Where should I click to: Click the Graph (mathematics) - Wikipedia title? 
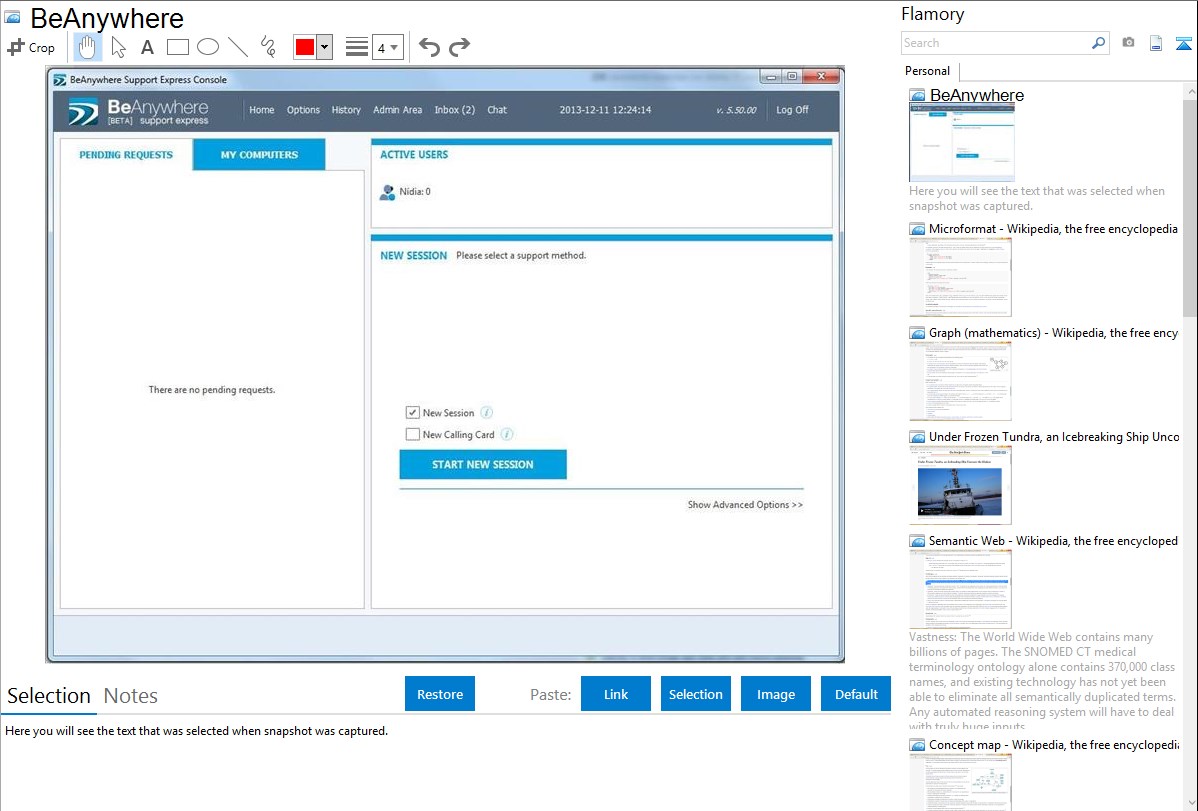tap(1054, 333)
